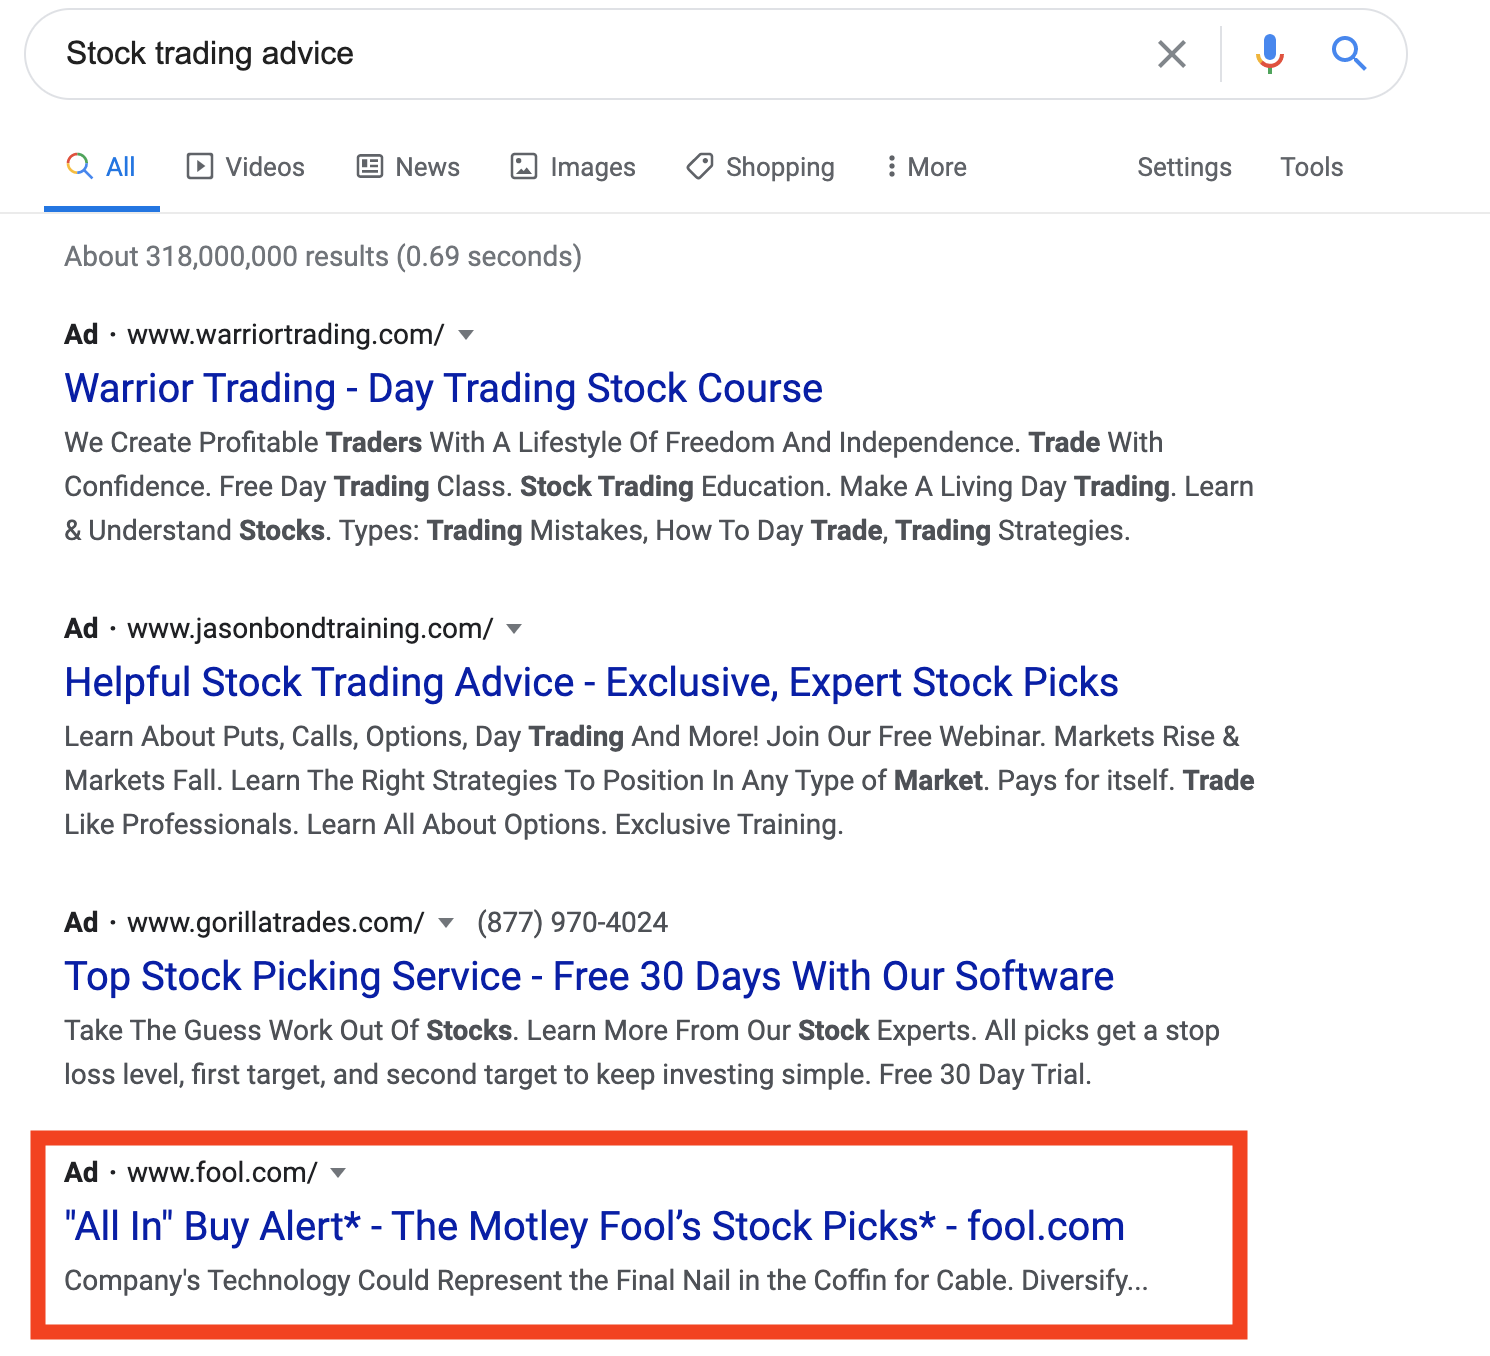Viewport: 1490px width, 1356px height.
Task: Click the search input field text
Action: pos(210,54)
